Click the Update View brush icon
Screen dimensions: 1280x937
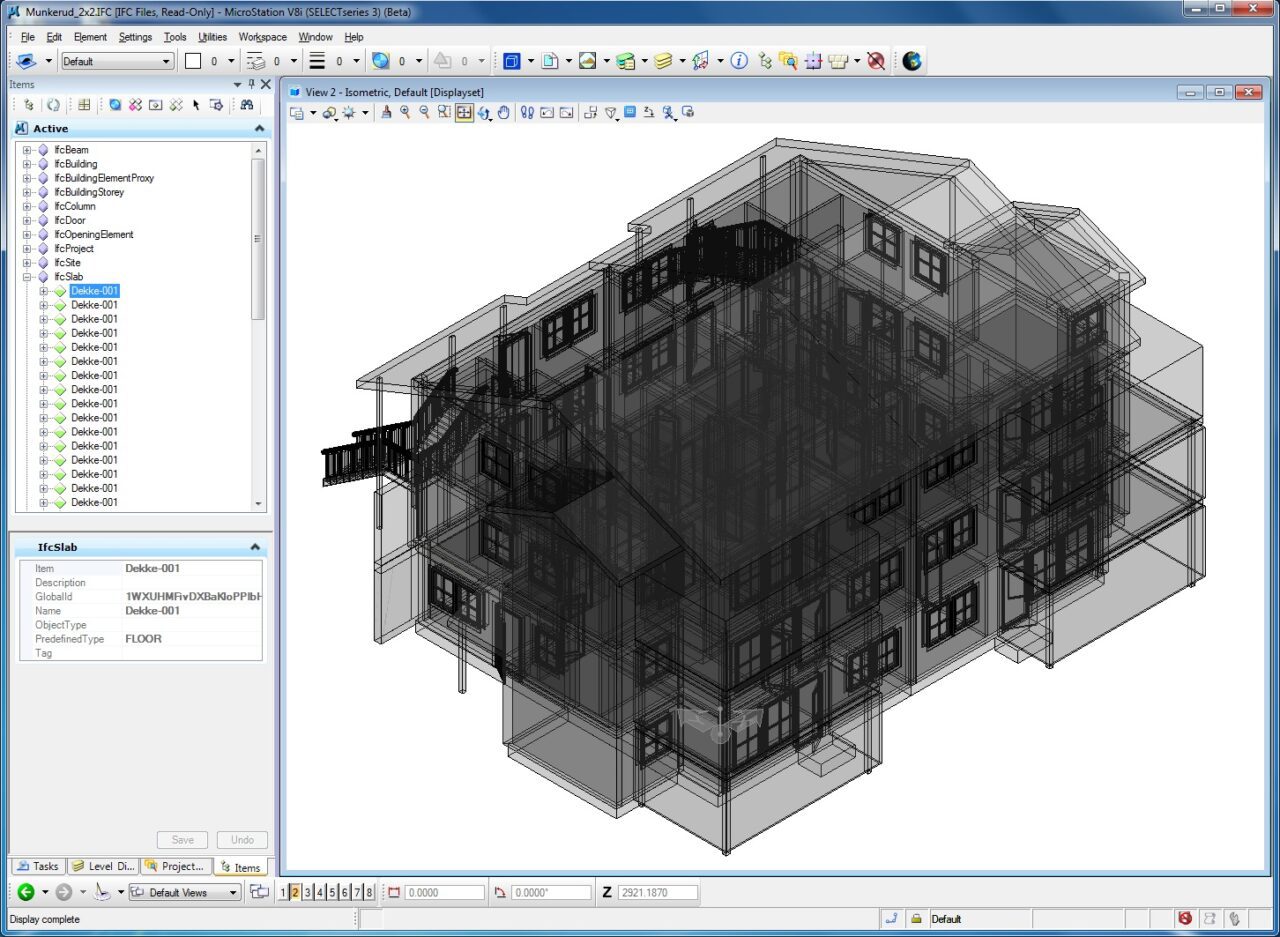387,112
